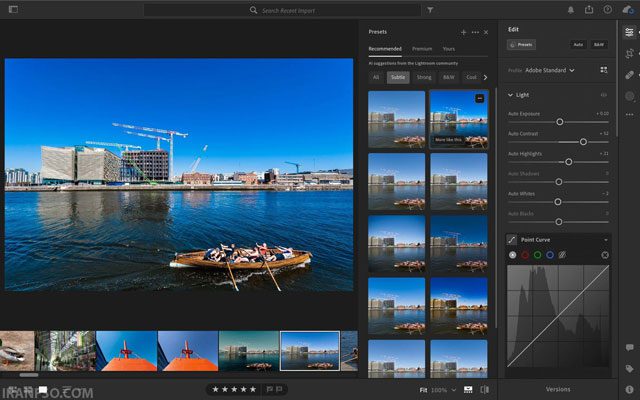Open the Point Curve dropdown arrow
Image resolution: width=640 pixels, height=400 pixels.
click(x=606, y=240)
